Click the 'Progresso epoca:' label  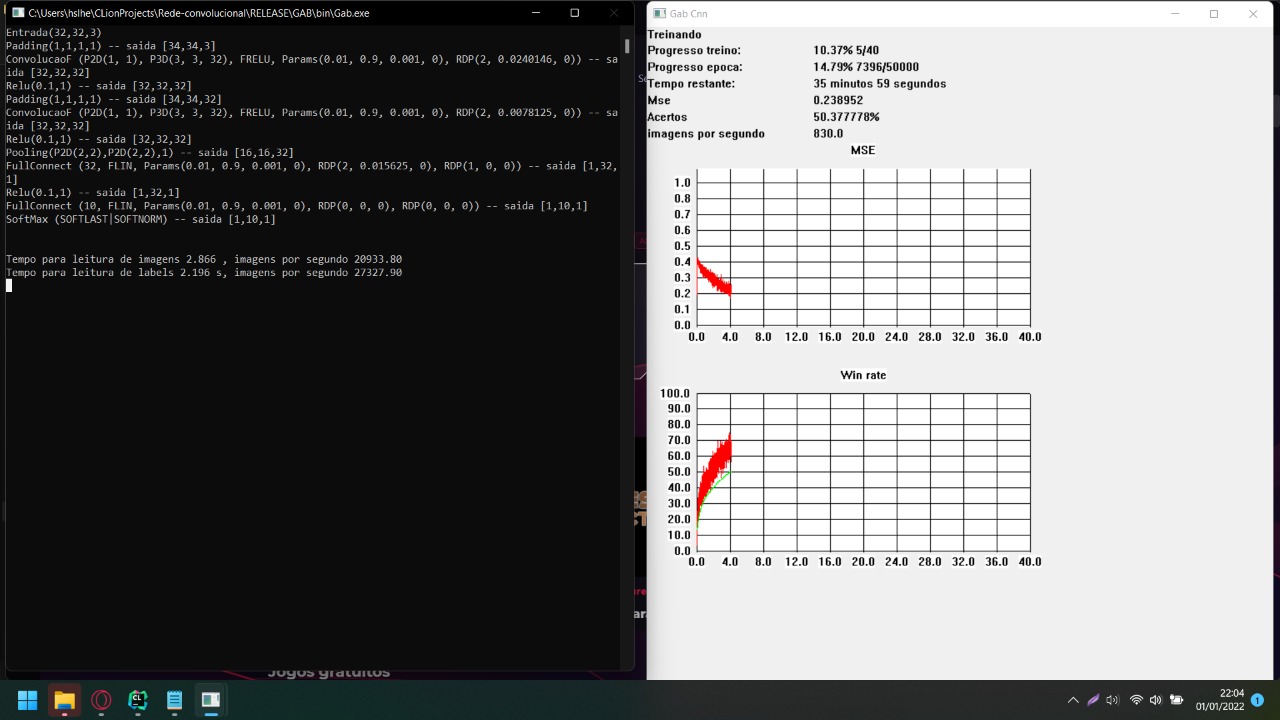pos(695,67)
